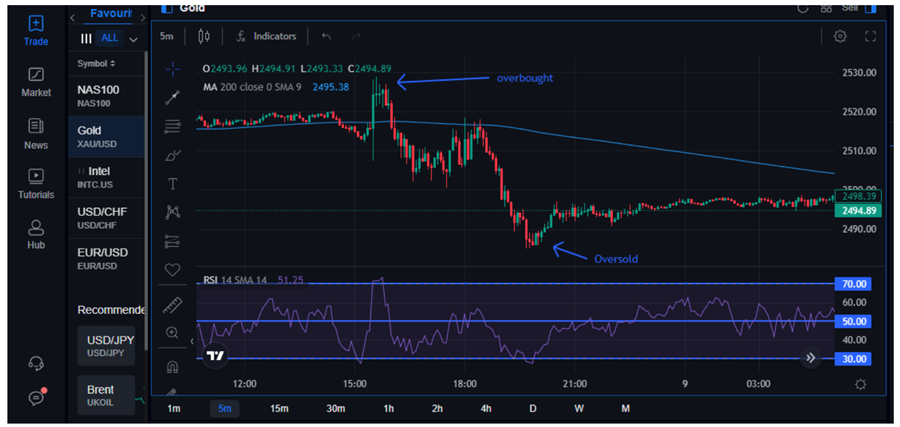Pick the text annotation tool
Screen dimensions: 900x427
coord(173,184)
